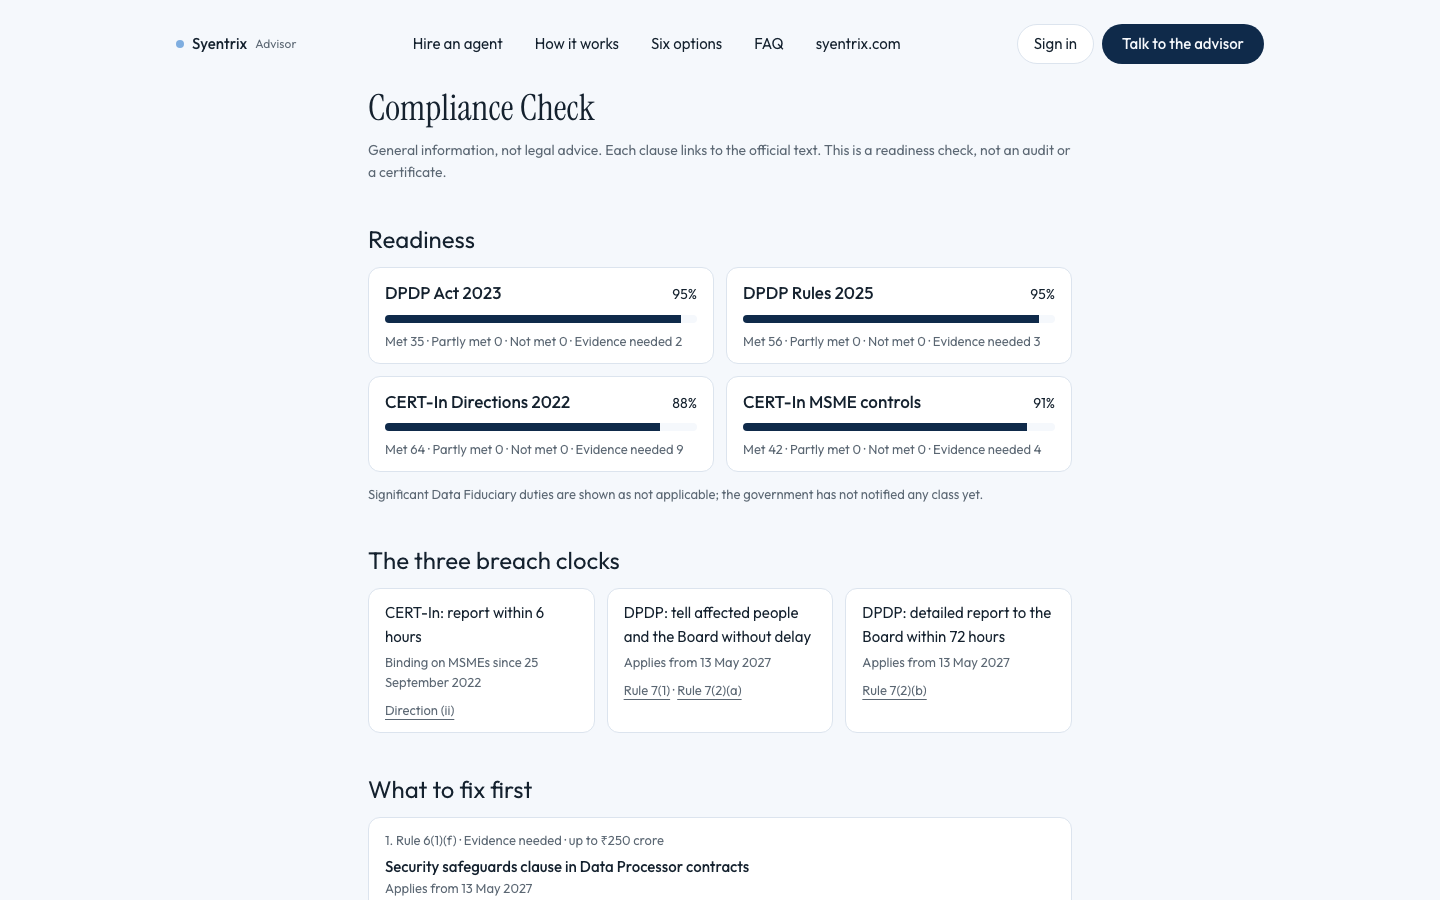Open the Syentrix Advisor home link
Screen dimensions: 1440x900
point(236,44)
